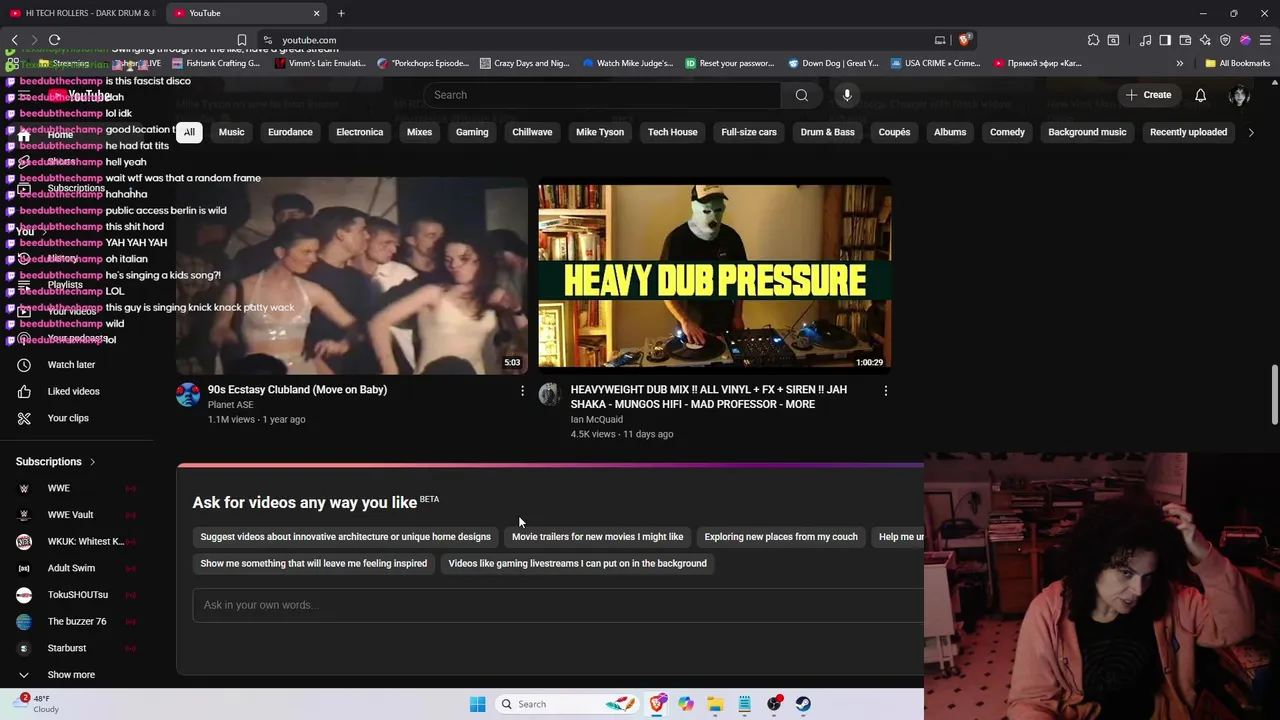Click the Create button
Viewport: 1280px width, 720px height.
1148,95
